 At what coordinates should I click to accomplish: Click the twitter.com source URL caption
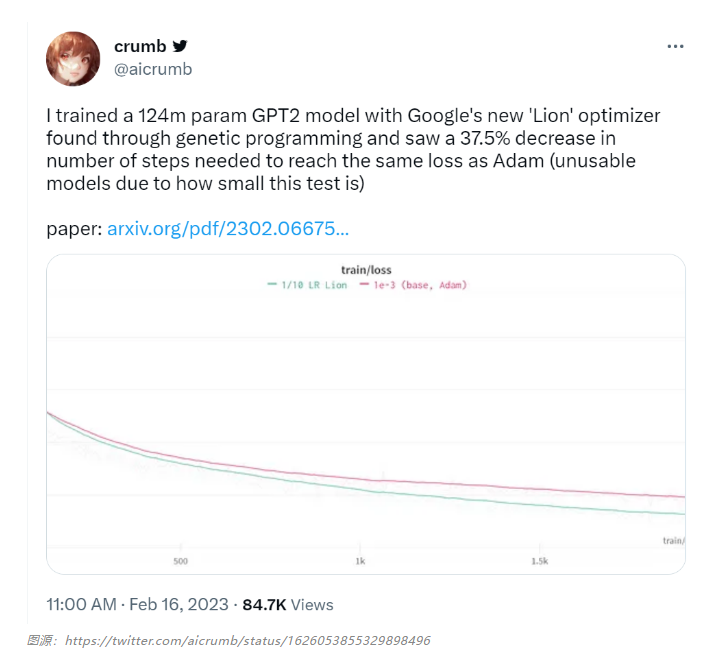[x=247, y=640]
